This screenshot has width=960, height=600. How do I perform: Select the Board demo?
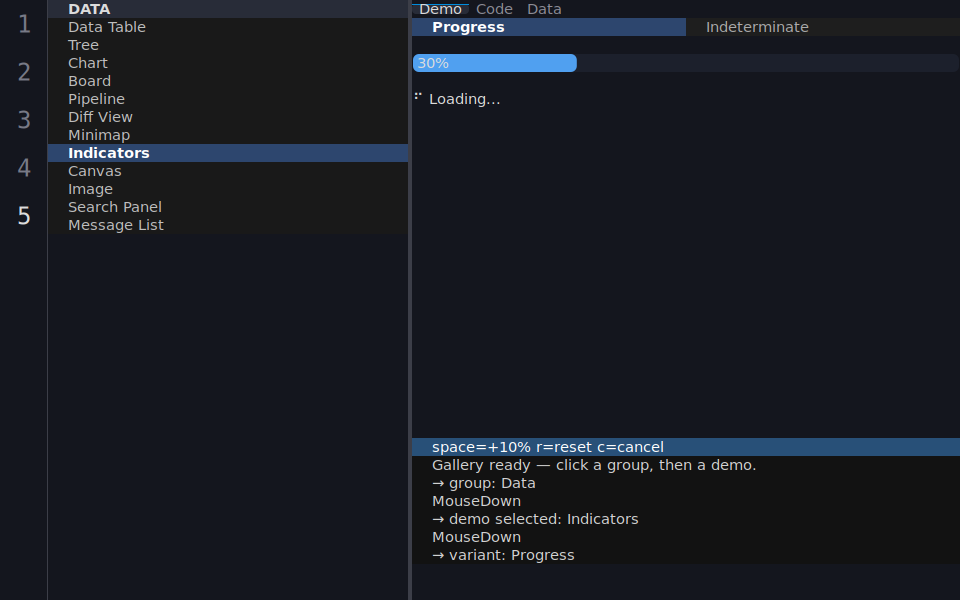coord(228,81)
